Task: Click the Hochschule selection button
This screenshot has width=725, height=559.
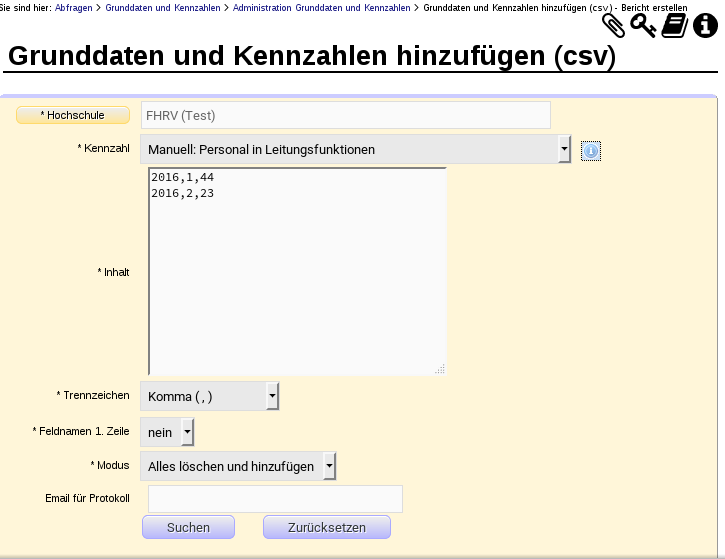Action: tap(73, 115)
